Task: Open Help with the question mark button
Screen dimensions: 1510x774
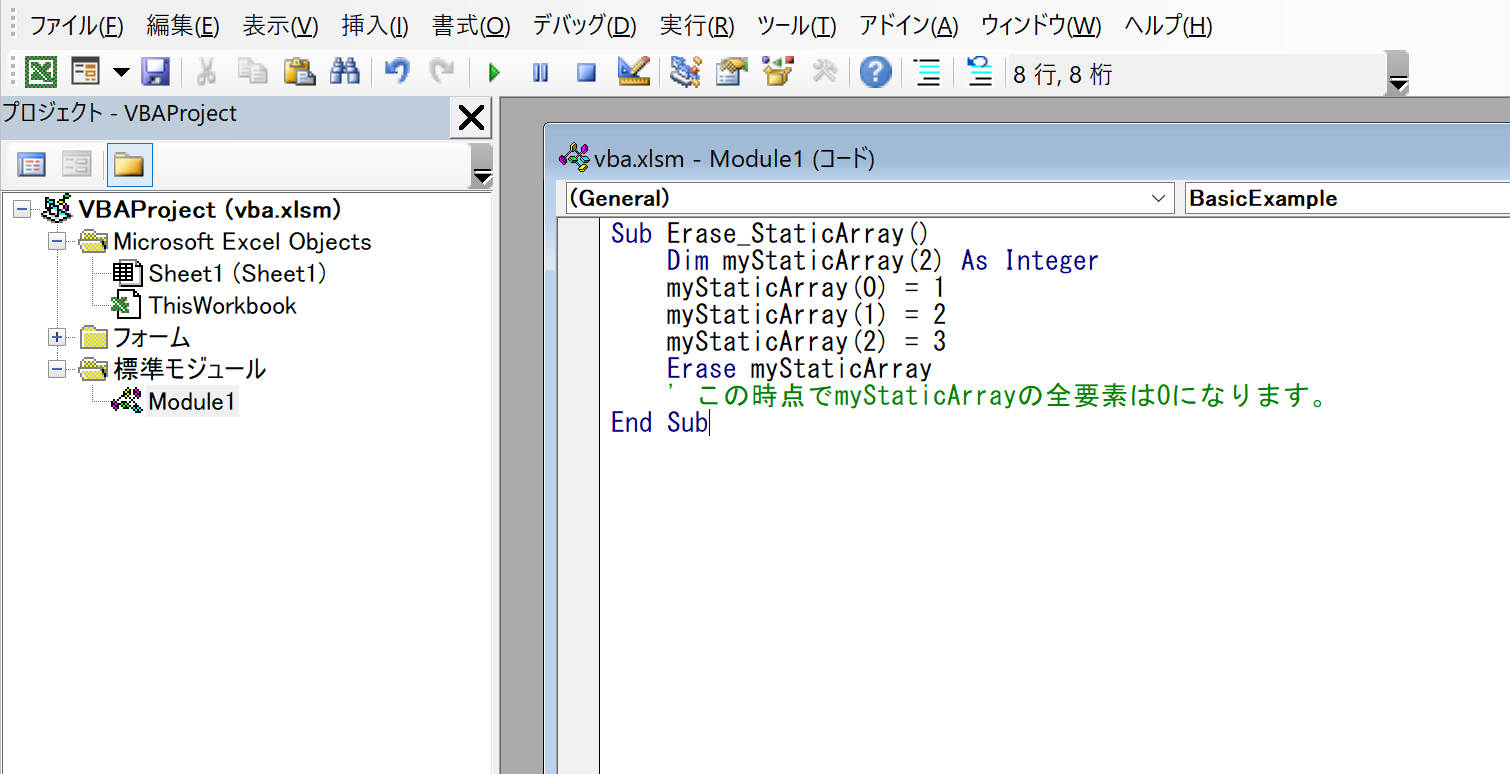Action: 874,72
